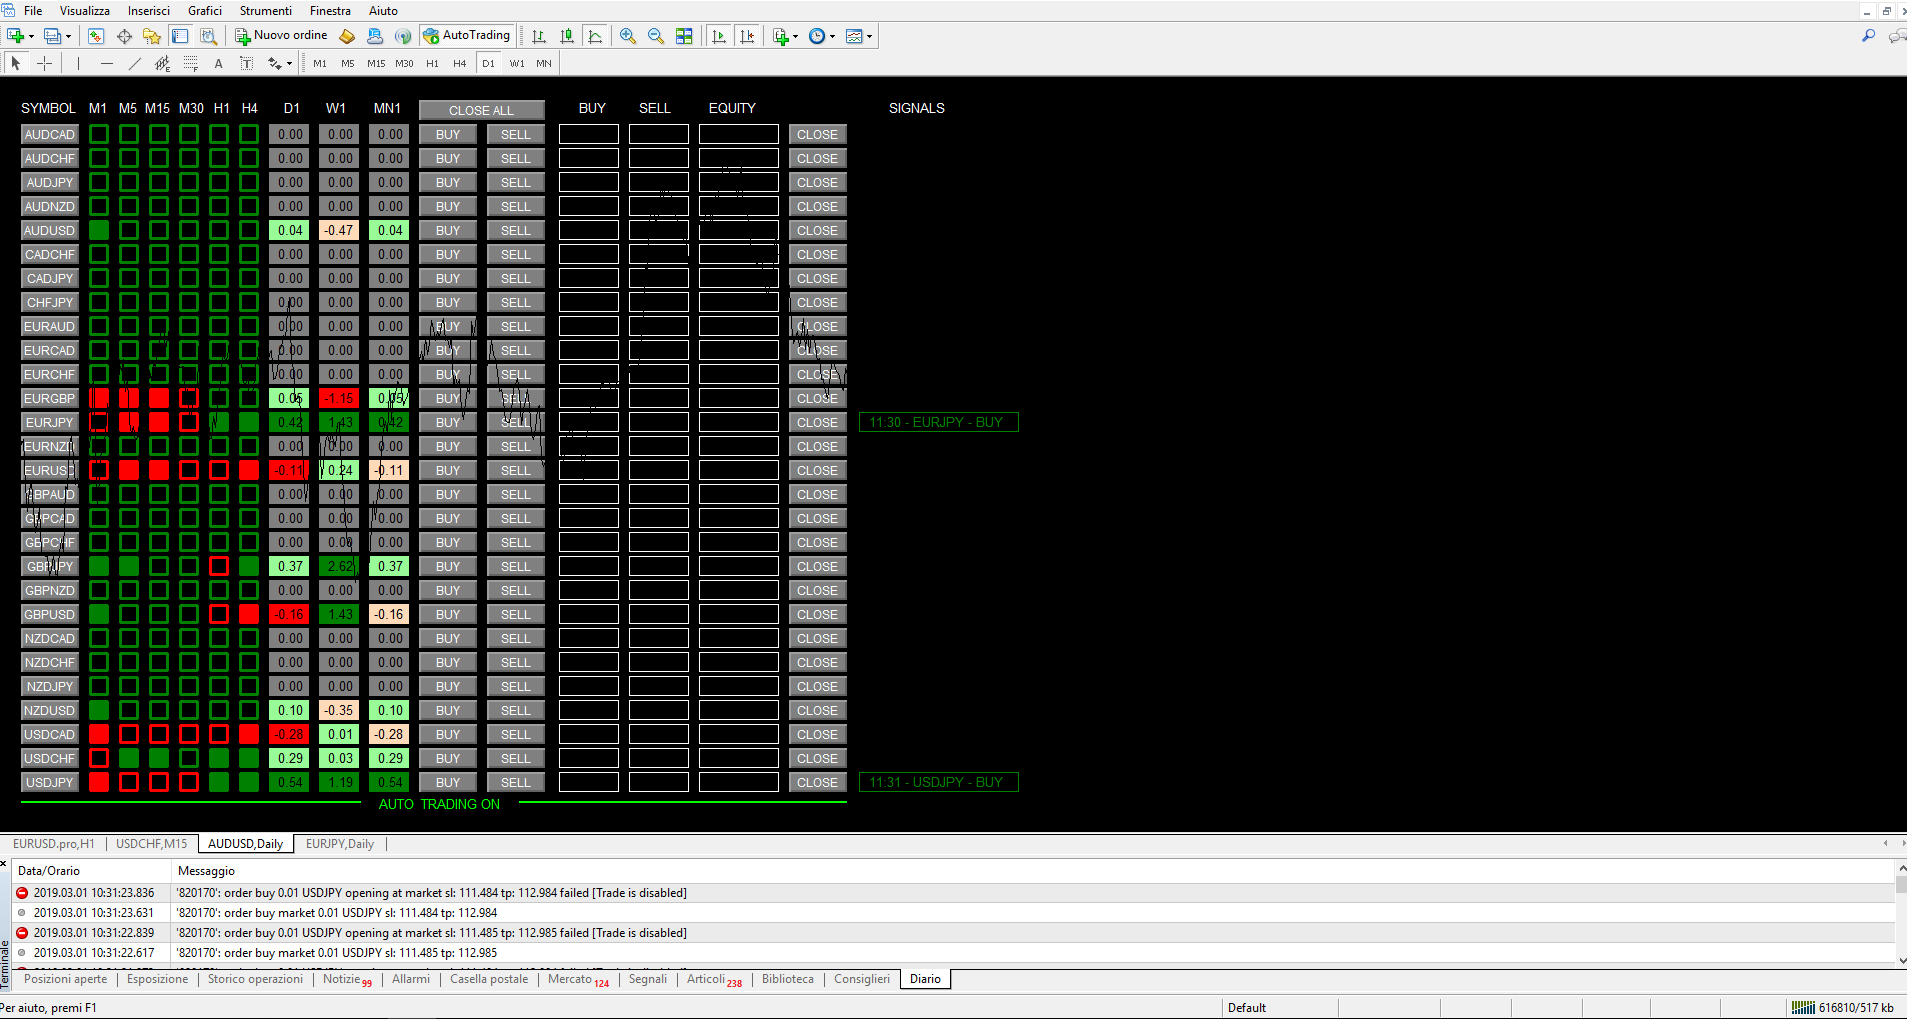Open the search magnifier at top right

point(1867,36)
